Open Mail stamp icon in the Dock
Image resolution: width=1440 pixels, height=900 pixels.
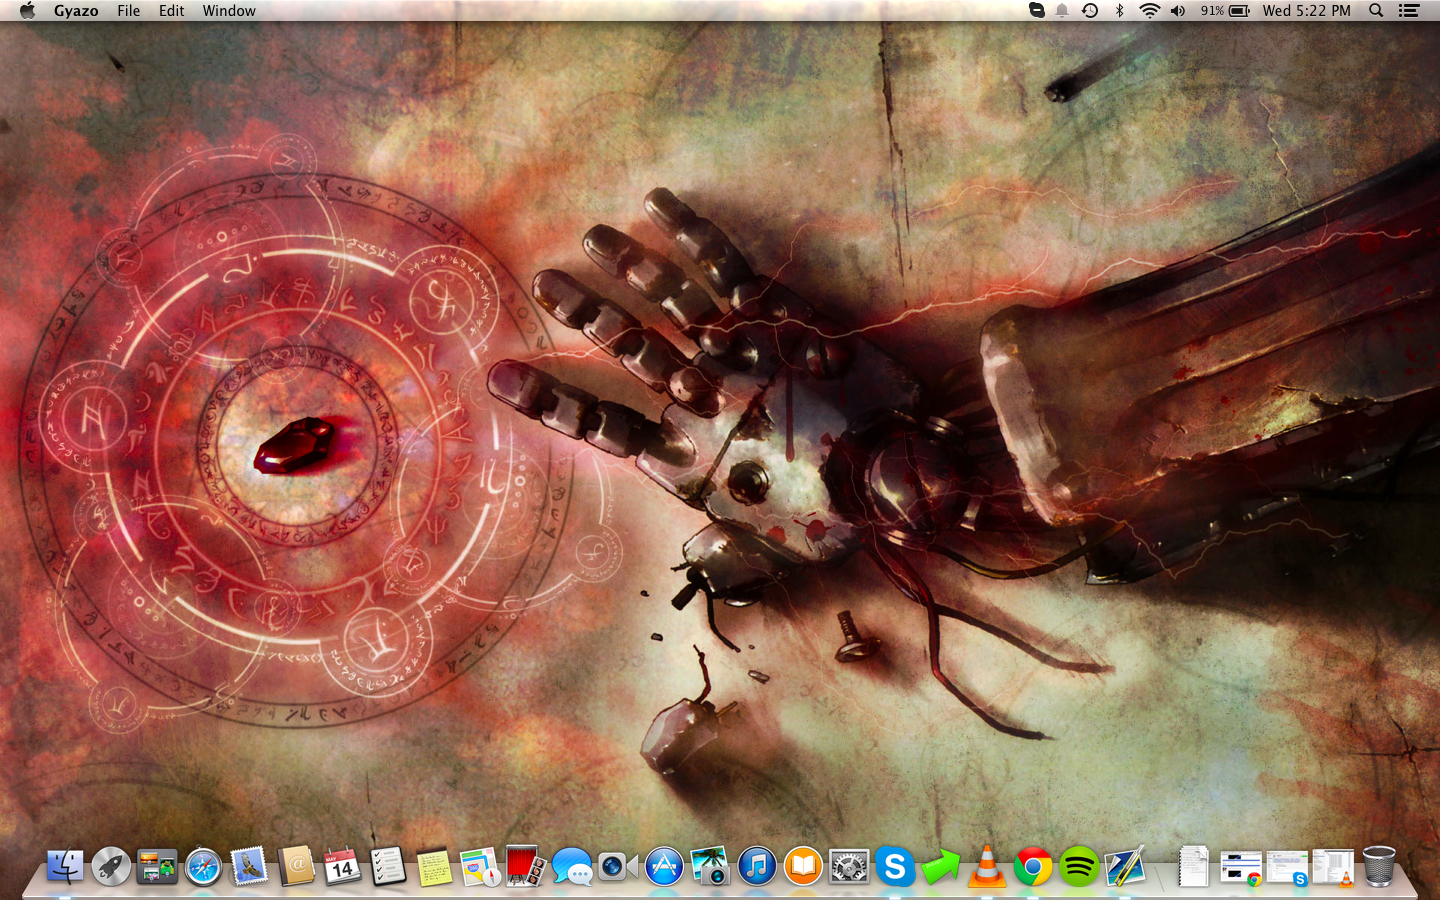point(249,866)
